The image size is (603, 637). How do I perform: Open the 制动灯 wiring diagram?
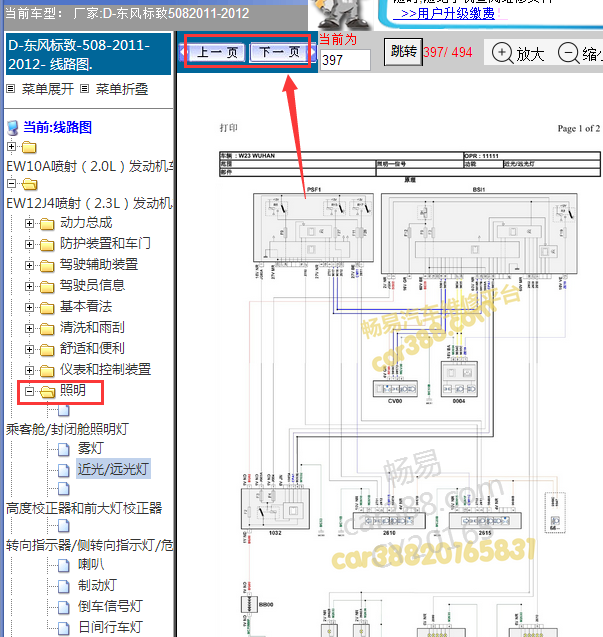97,585
